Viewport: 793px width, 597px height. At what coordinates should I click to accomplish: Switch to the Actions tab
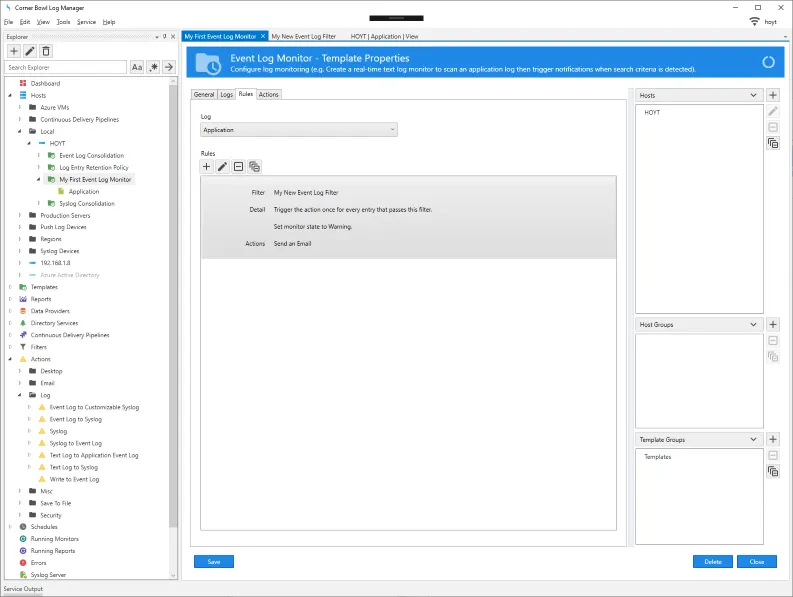pyautogui.click(x=269, y=94)
